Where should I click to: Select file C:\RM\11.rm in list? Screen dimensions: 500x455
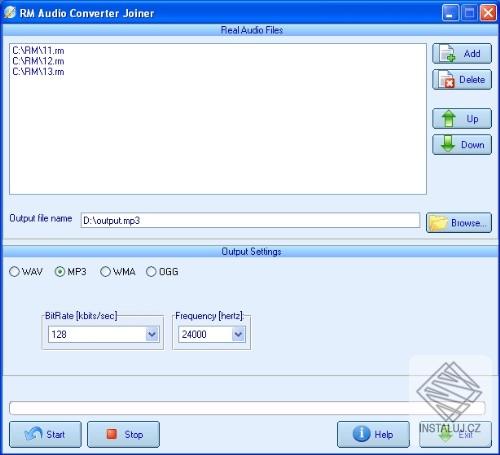pyautogui.click(x=38, y=51)
